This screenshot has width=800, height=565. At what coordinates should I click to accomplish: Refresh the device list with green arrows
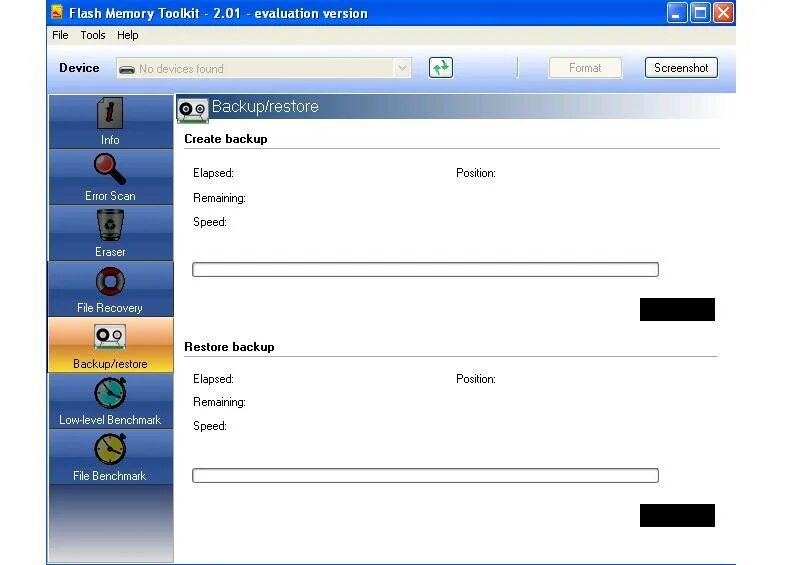[x=441, y=68]
